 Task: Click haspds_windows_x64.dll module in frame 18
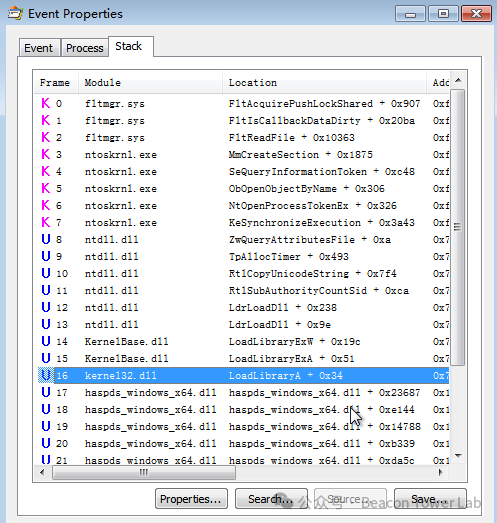150,410
